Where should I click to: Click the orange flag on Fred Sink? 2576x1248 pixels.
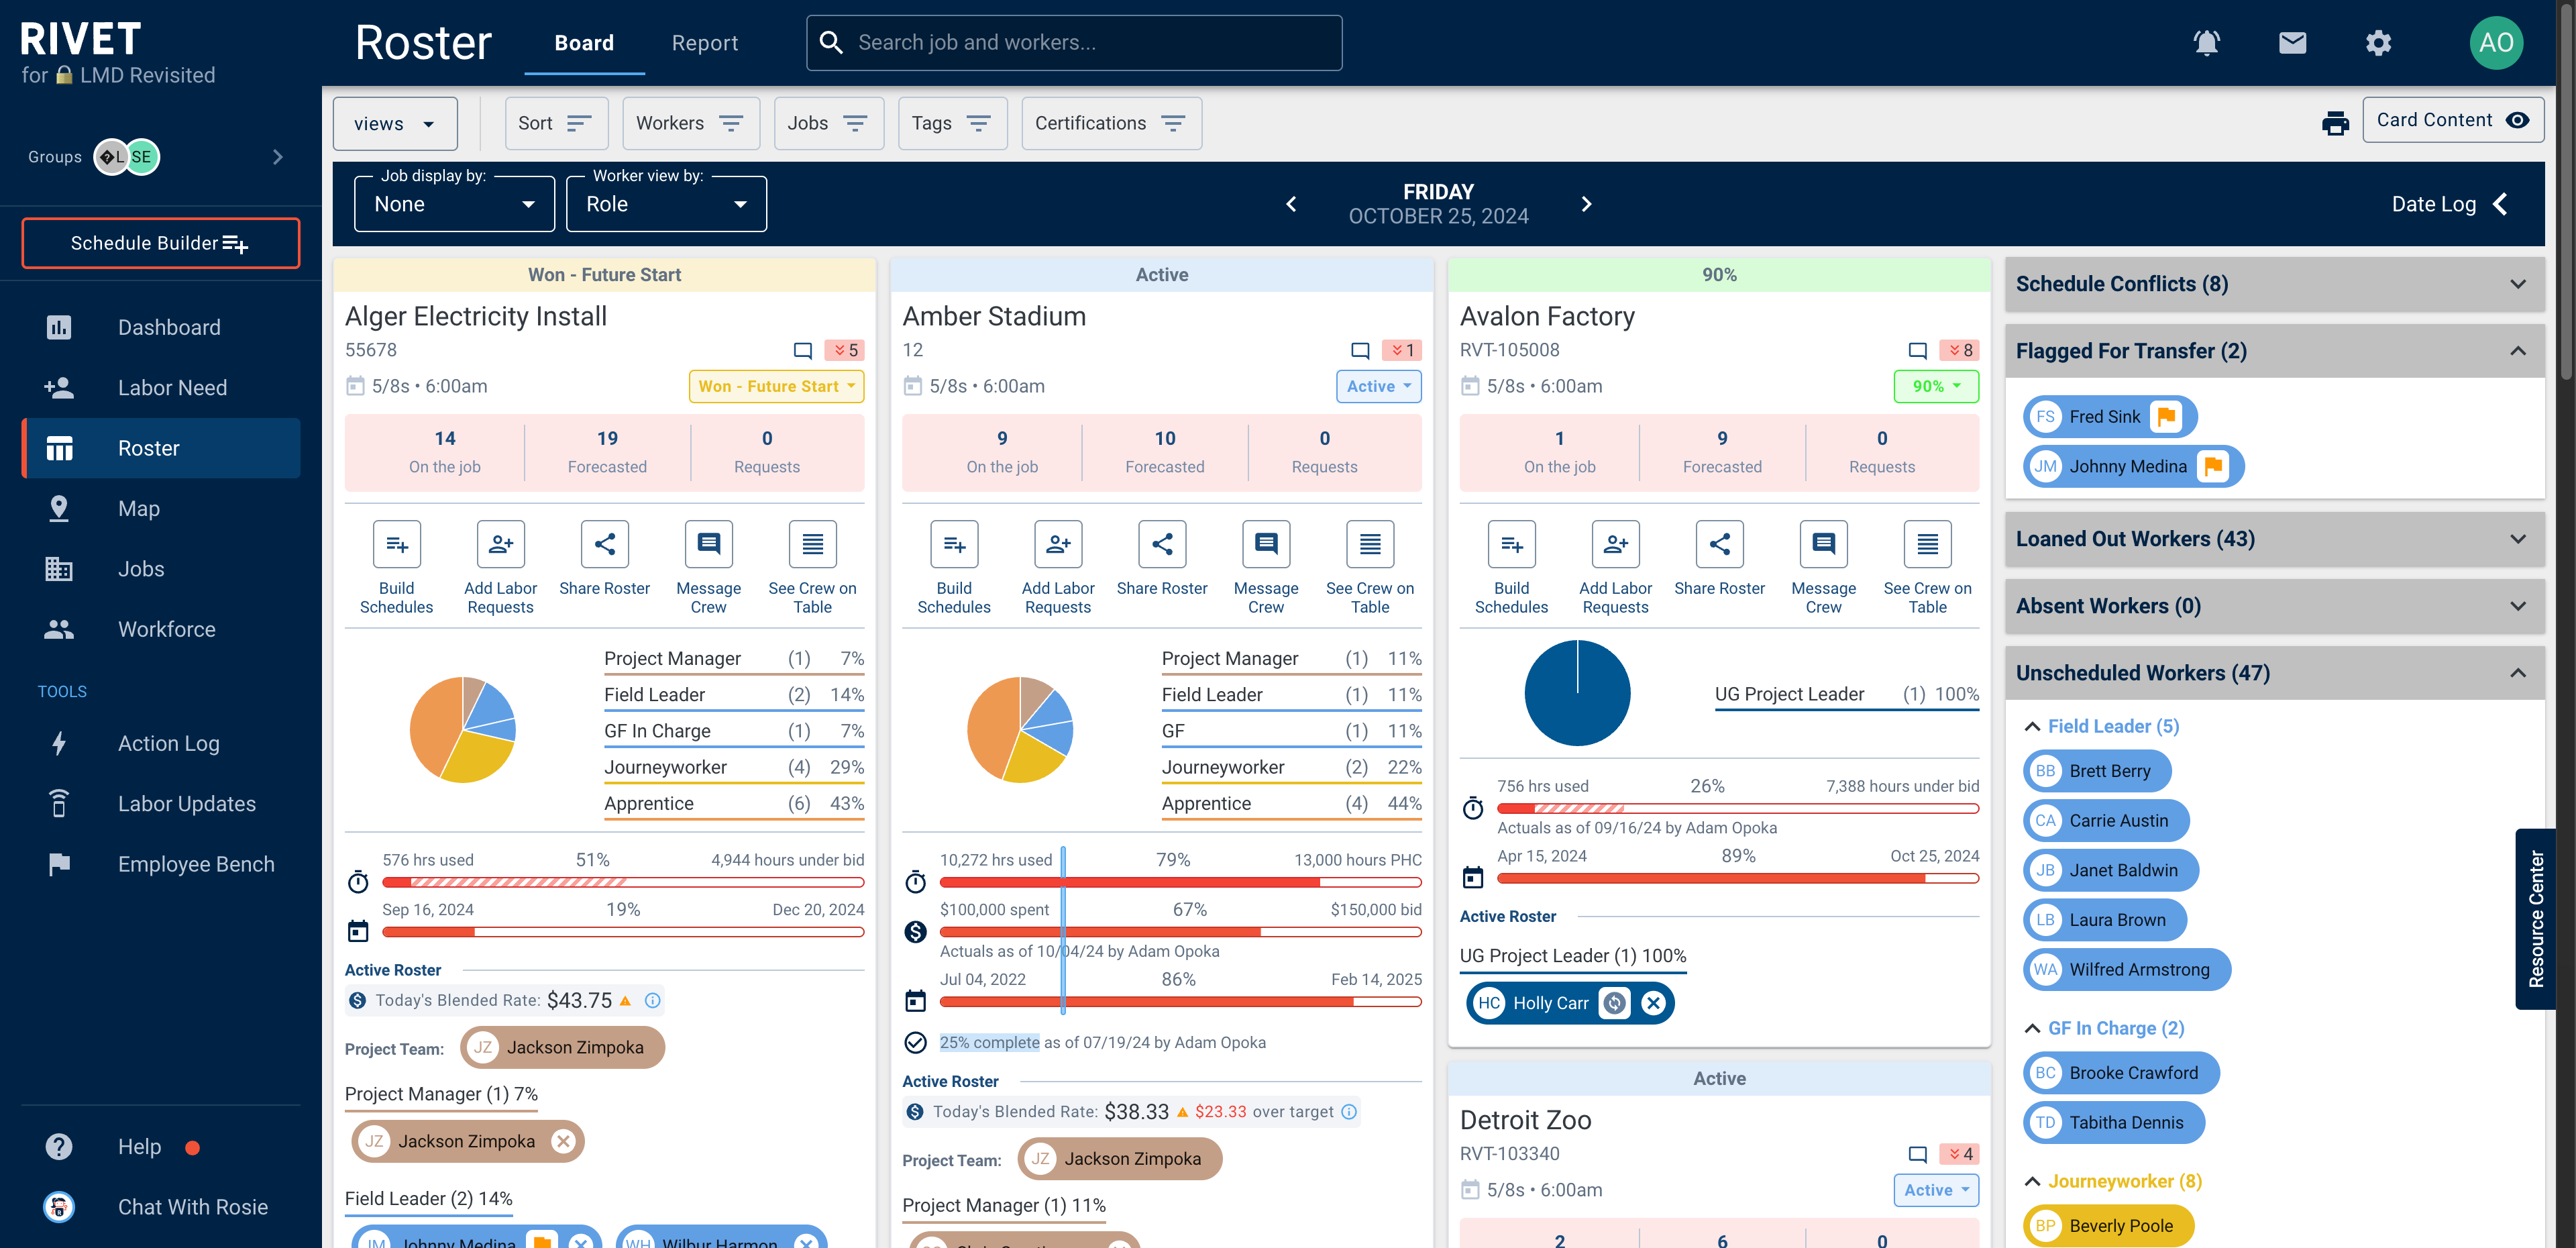click(x=2166, y=416)
